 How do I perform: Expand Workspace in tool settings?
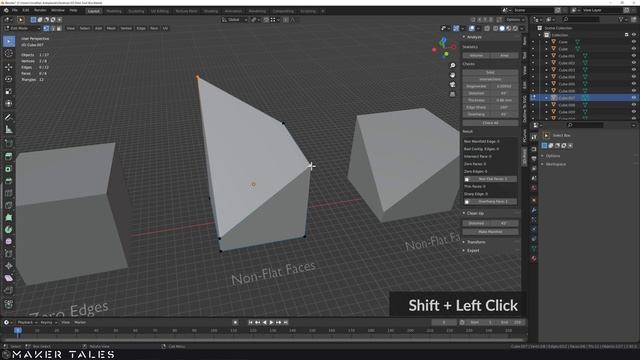(x=556, y=164)
